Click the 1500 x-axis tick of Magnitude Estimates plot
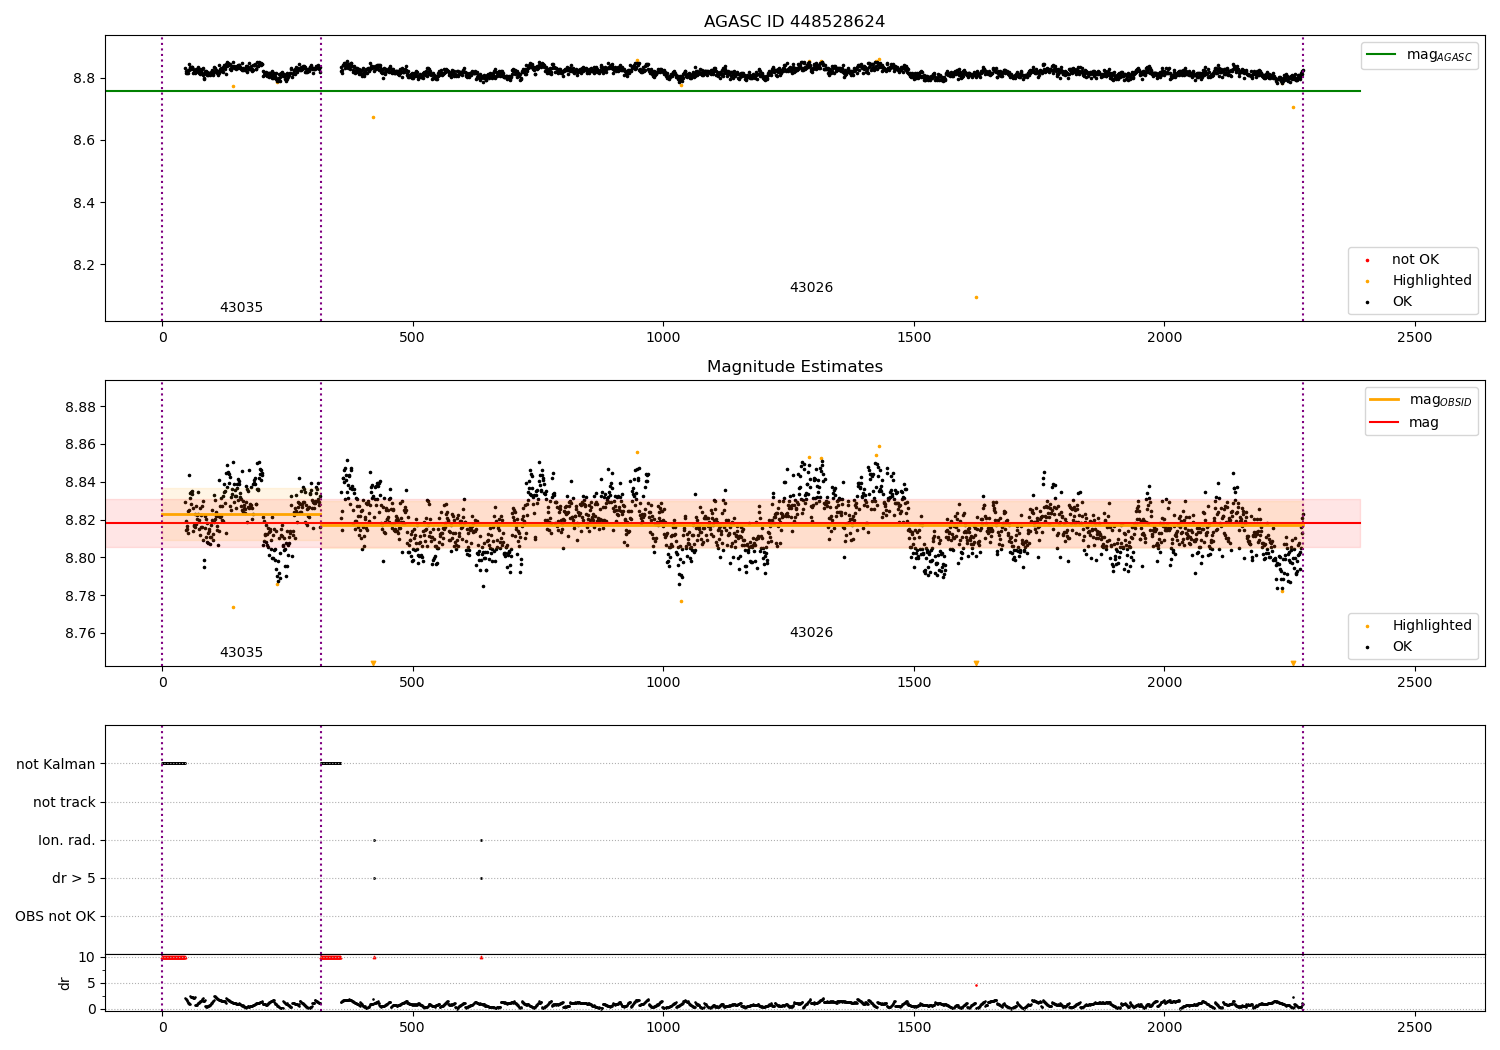This screenshot has height=1050, width=1500. pyautogui.click(x=914, y=683)
